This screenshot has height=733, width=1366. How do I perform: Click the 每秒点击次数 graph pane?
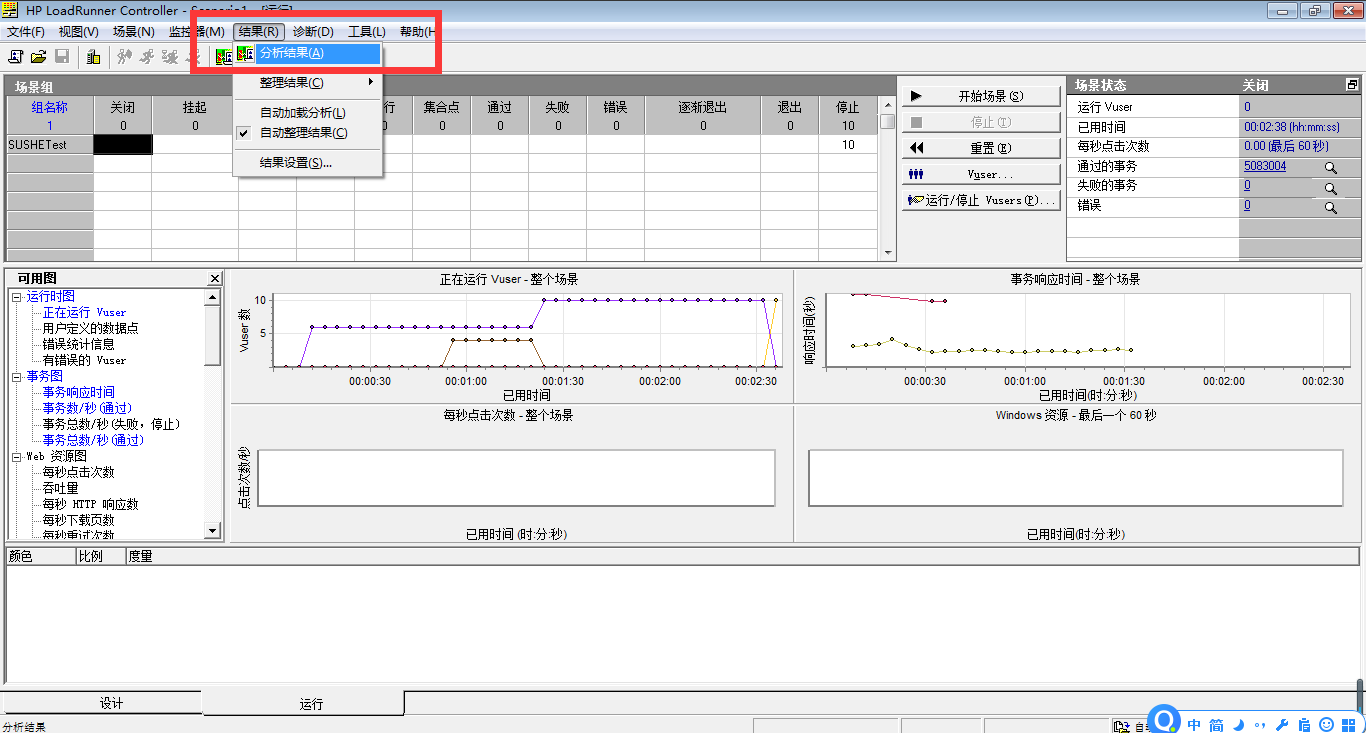510,474
